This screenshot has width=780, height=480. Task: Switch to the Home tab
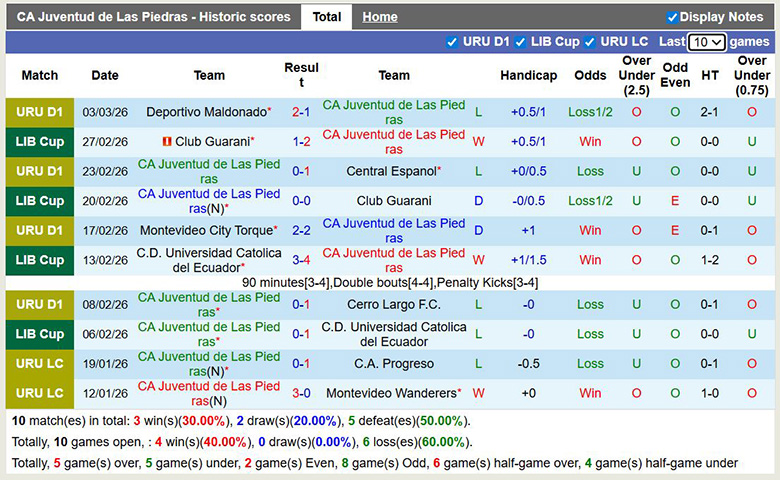[379, 17]
